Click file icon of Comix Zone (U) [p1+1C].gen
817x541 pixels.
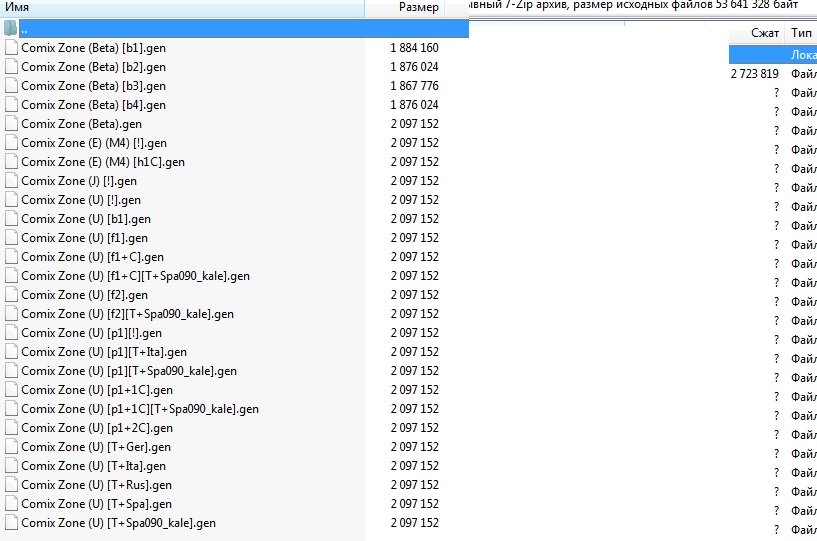(11, 390)
